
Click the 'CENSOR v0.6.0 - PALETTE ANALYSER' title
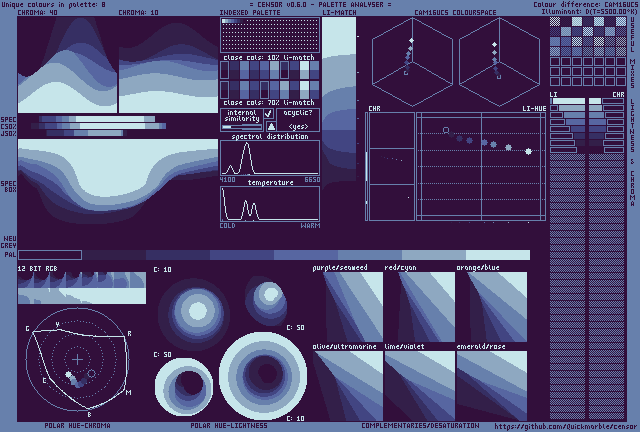coord(320,5)
